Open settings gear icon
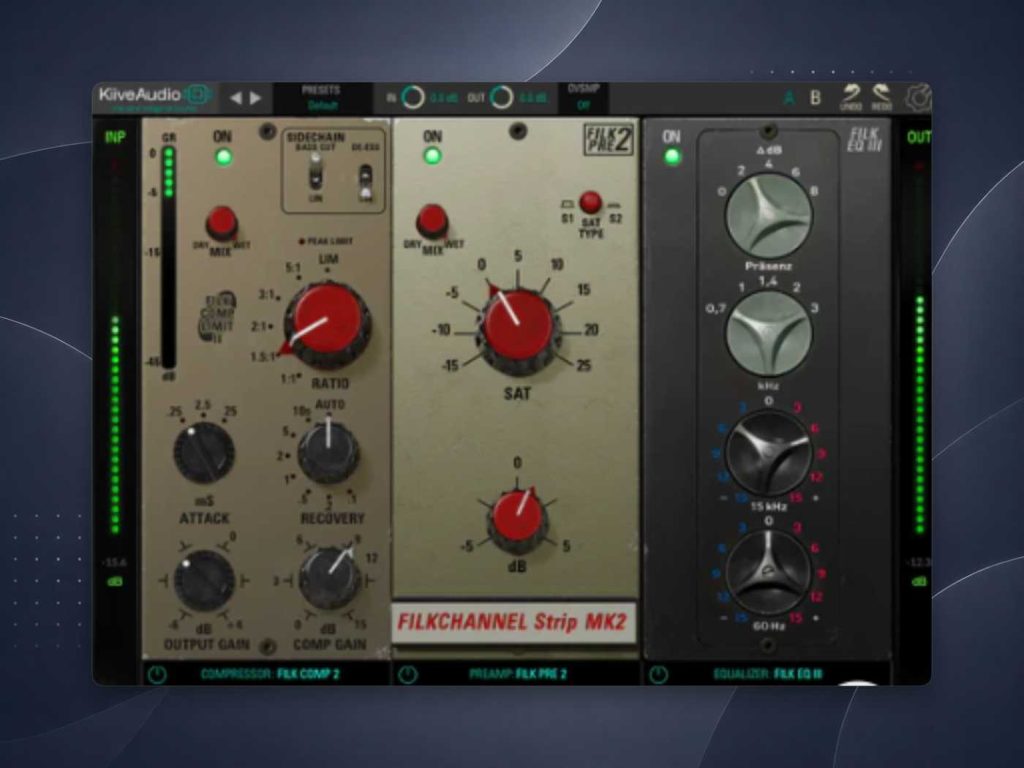Image resolution: width=1024 pixels, height=768 pixels. coord(918,98)
